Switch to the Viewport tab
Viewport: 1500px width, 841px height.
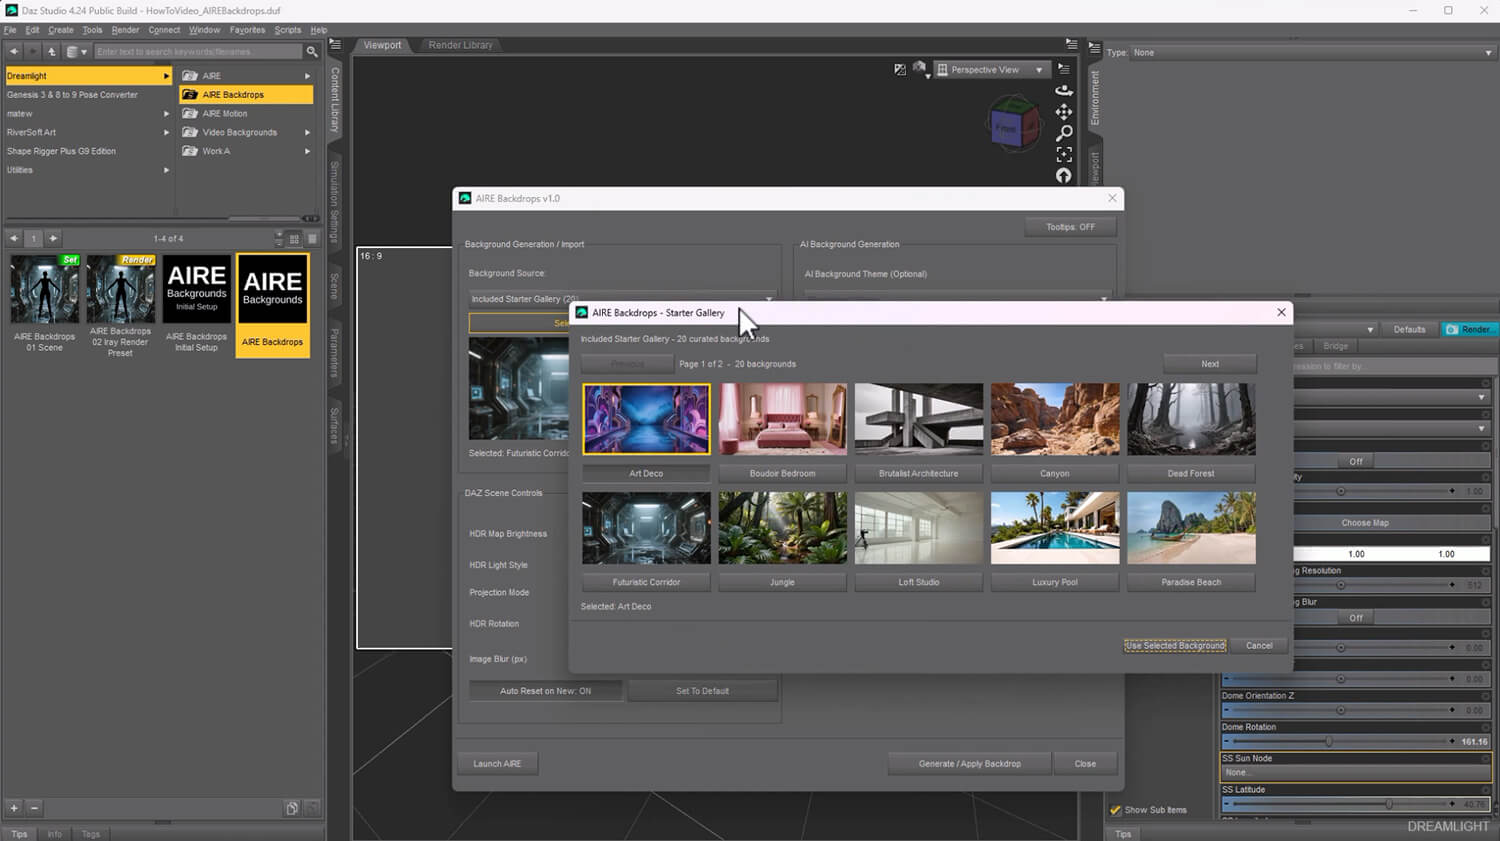pos(382,45)
